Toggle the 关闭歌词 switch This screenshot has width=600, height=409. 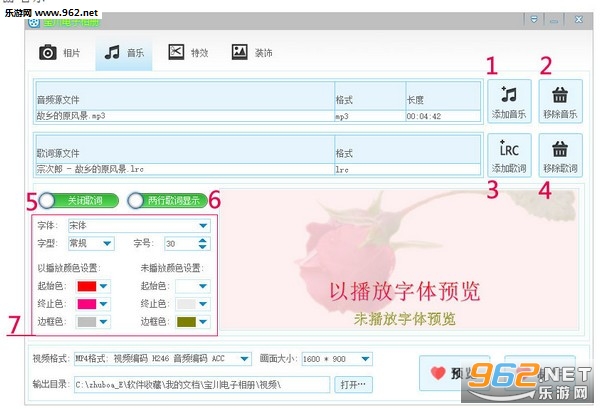tap(79, 200)
